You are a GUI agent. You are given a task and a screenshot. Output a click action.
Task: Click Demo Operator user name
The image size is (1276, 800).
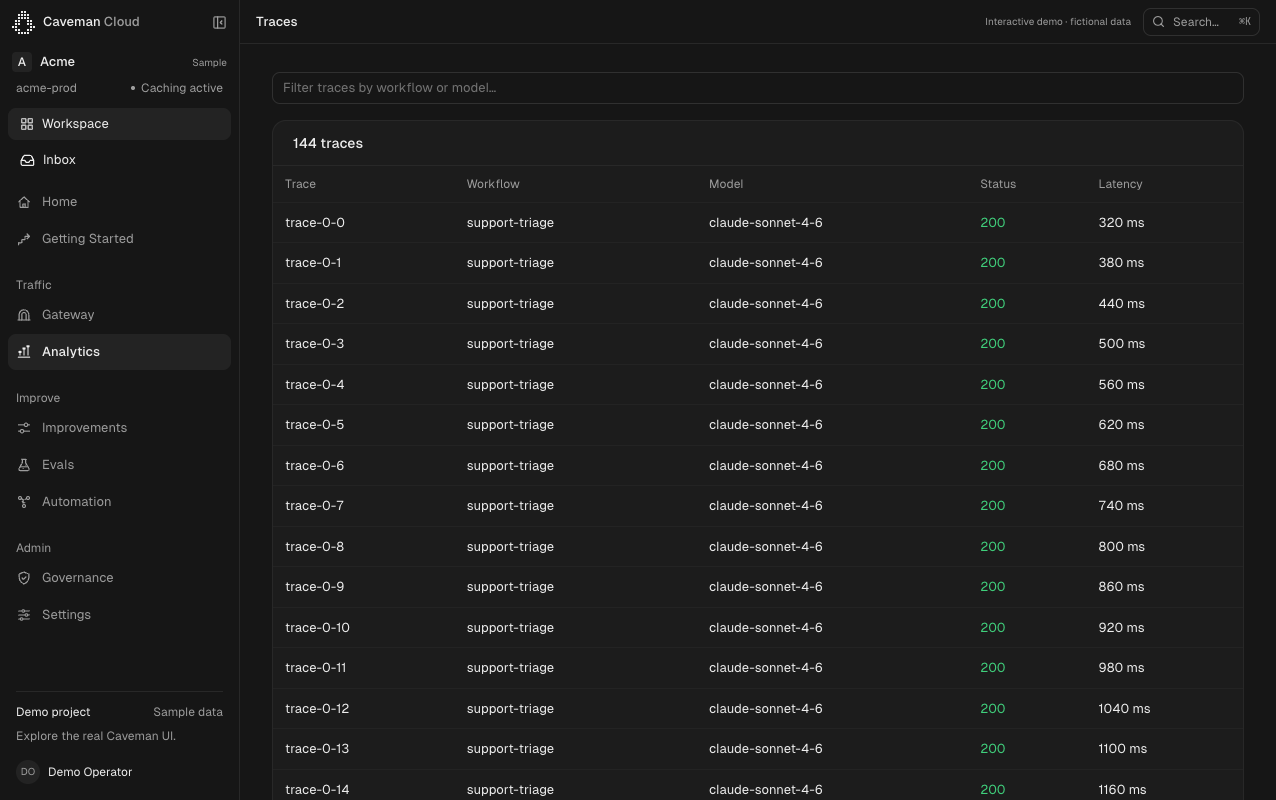point(90,772)
